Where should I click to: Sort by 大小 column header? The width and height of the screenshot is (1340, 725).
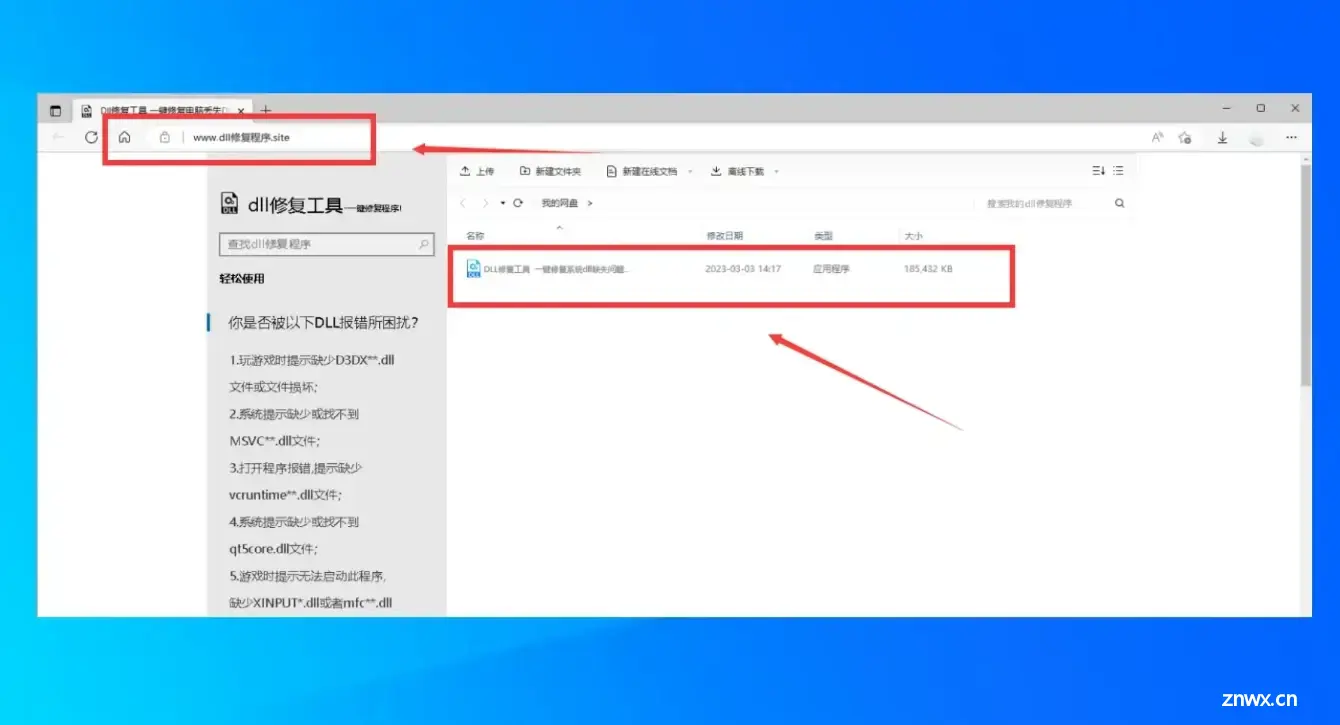[914, 236]
